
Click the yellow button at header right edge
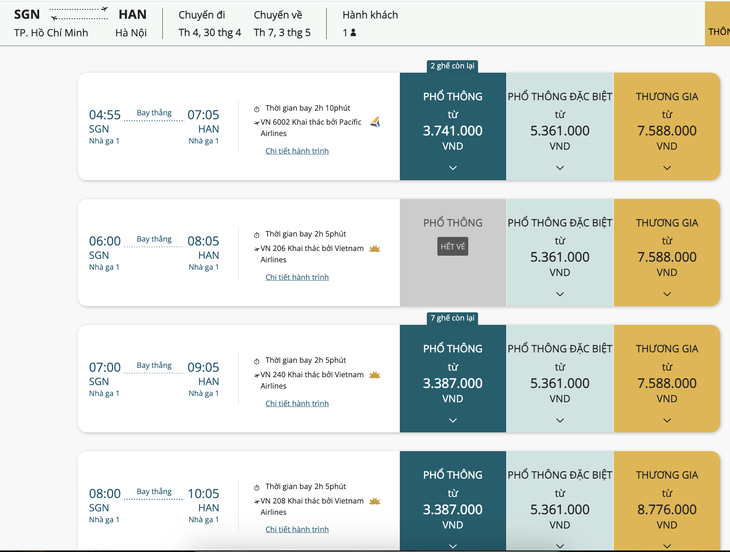pyautogui.click(x=717, y=23)
